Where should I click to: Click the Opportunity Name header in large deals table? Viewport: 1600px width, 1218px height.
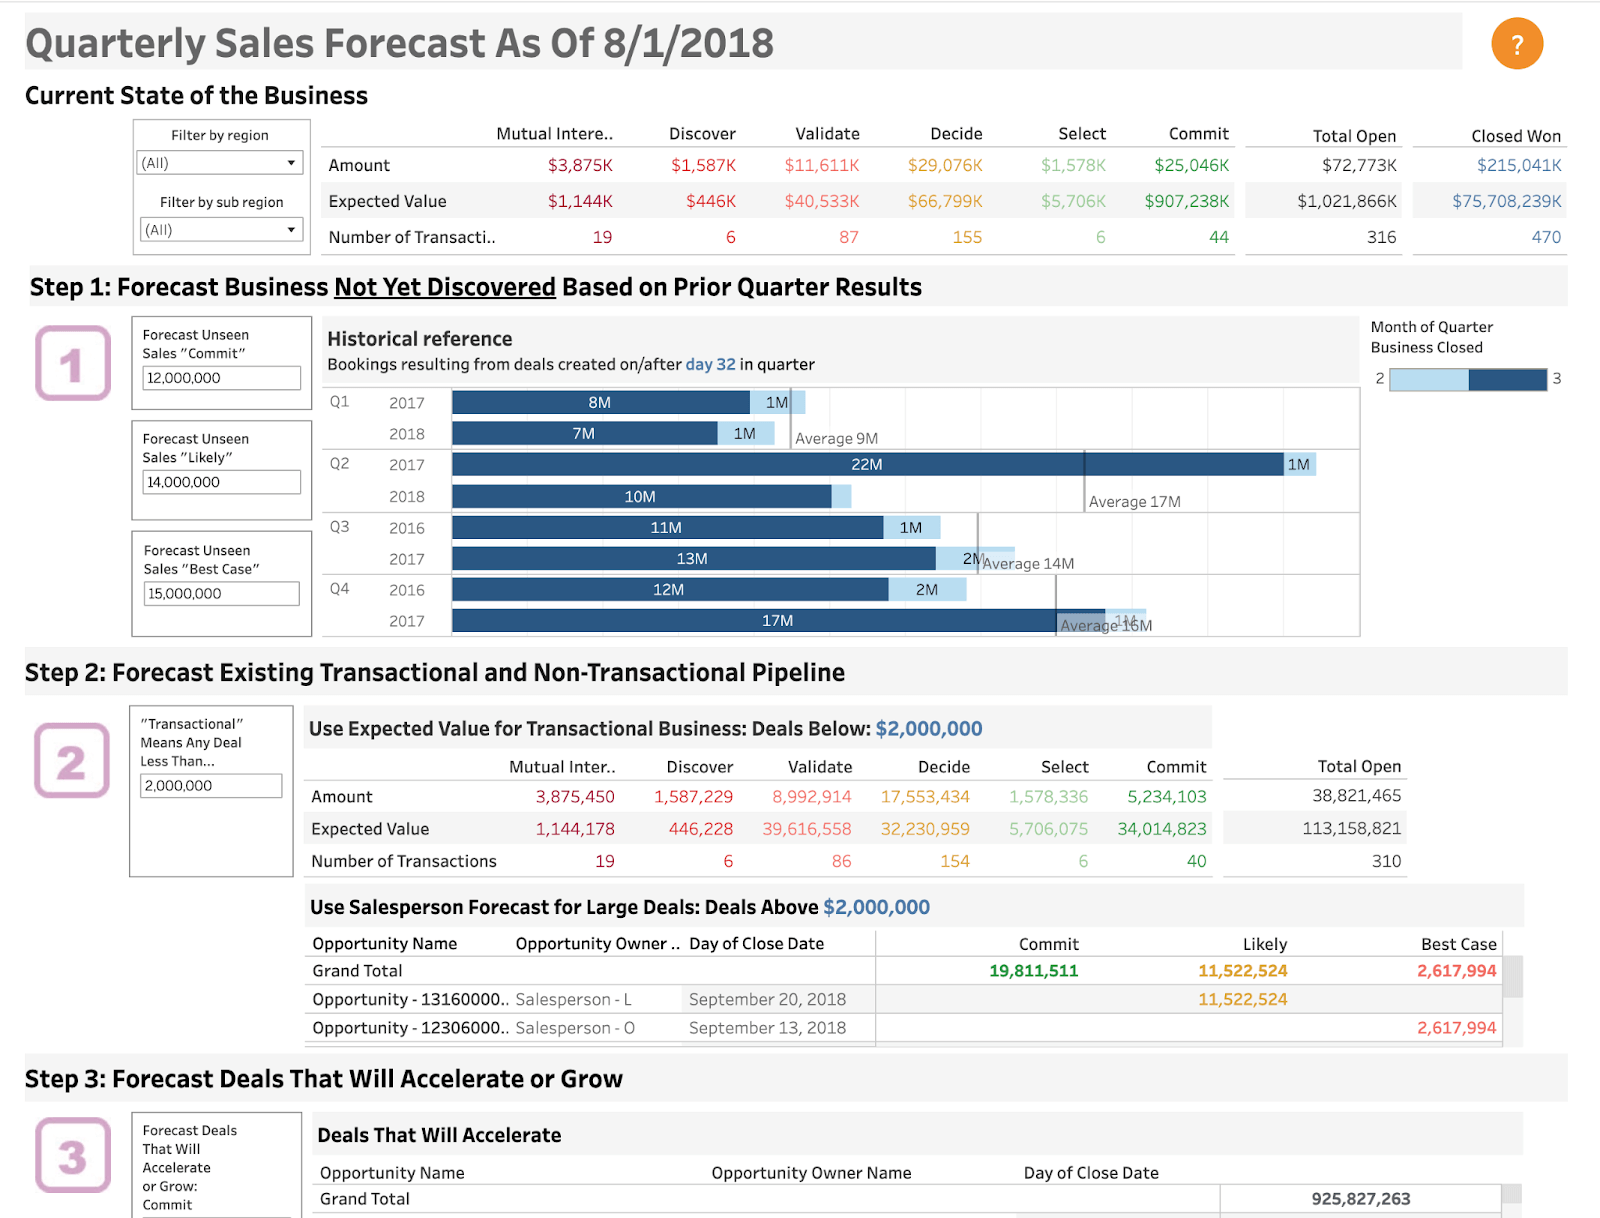(385, 943)
